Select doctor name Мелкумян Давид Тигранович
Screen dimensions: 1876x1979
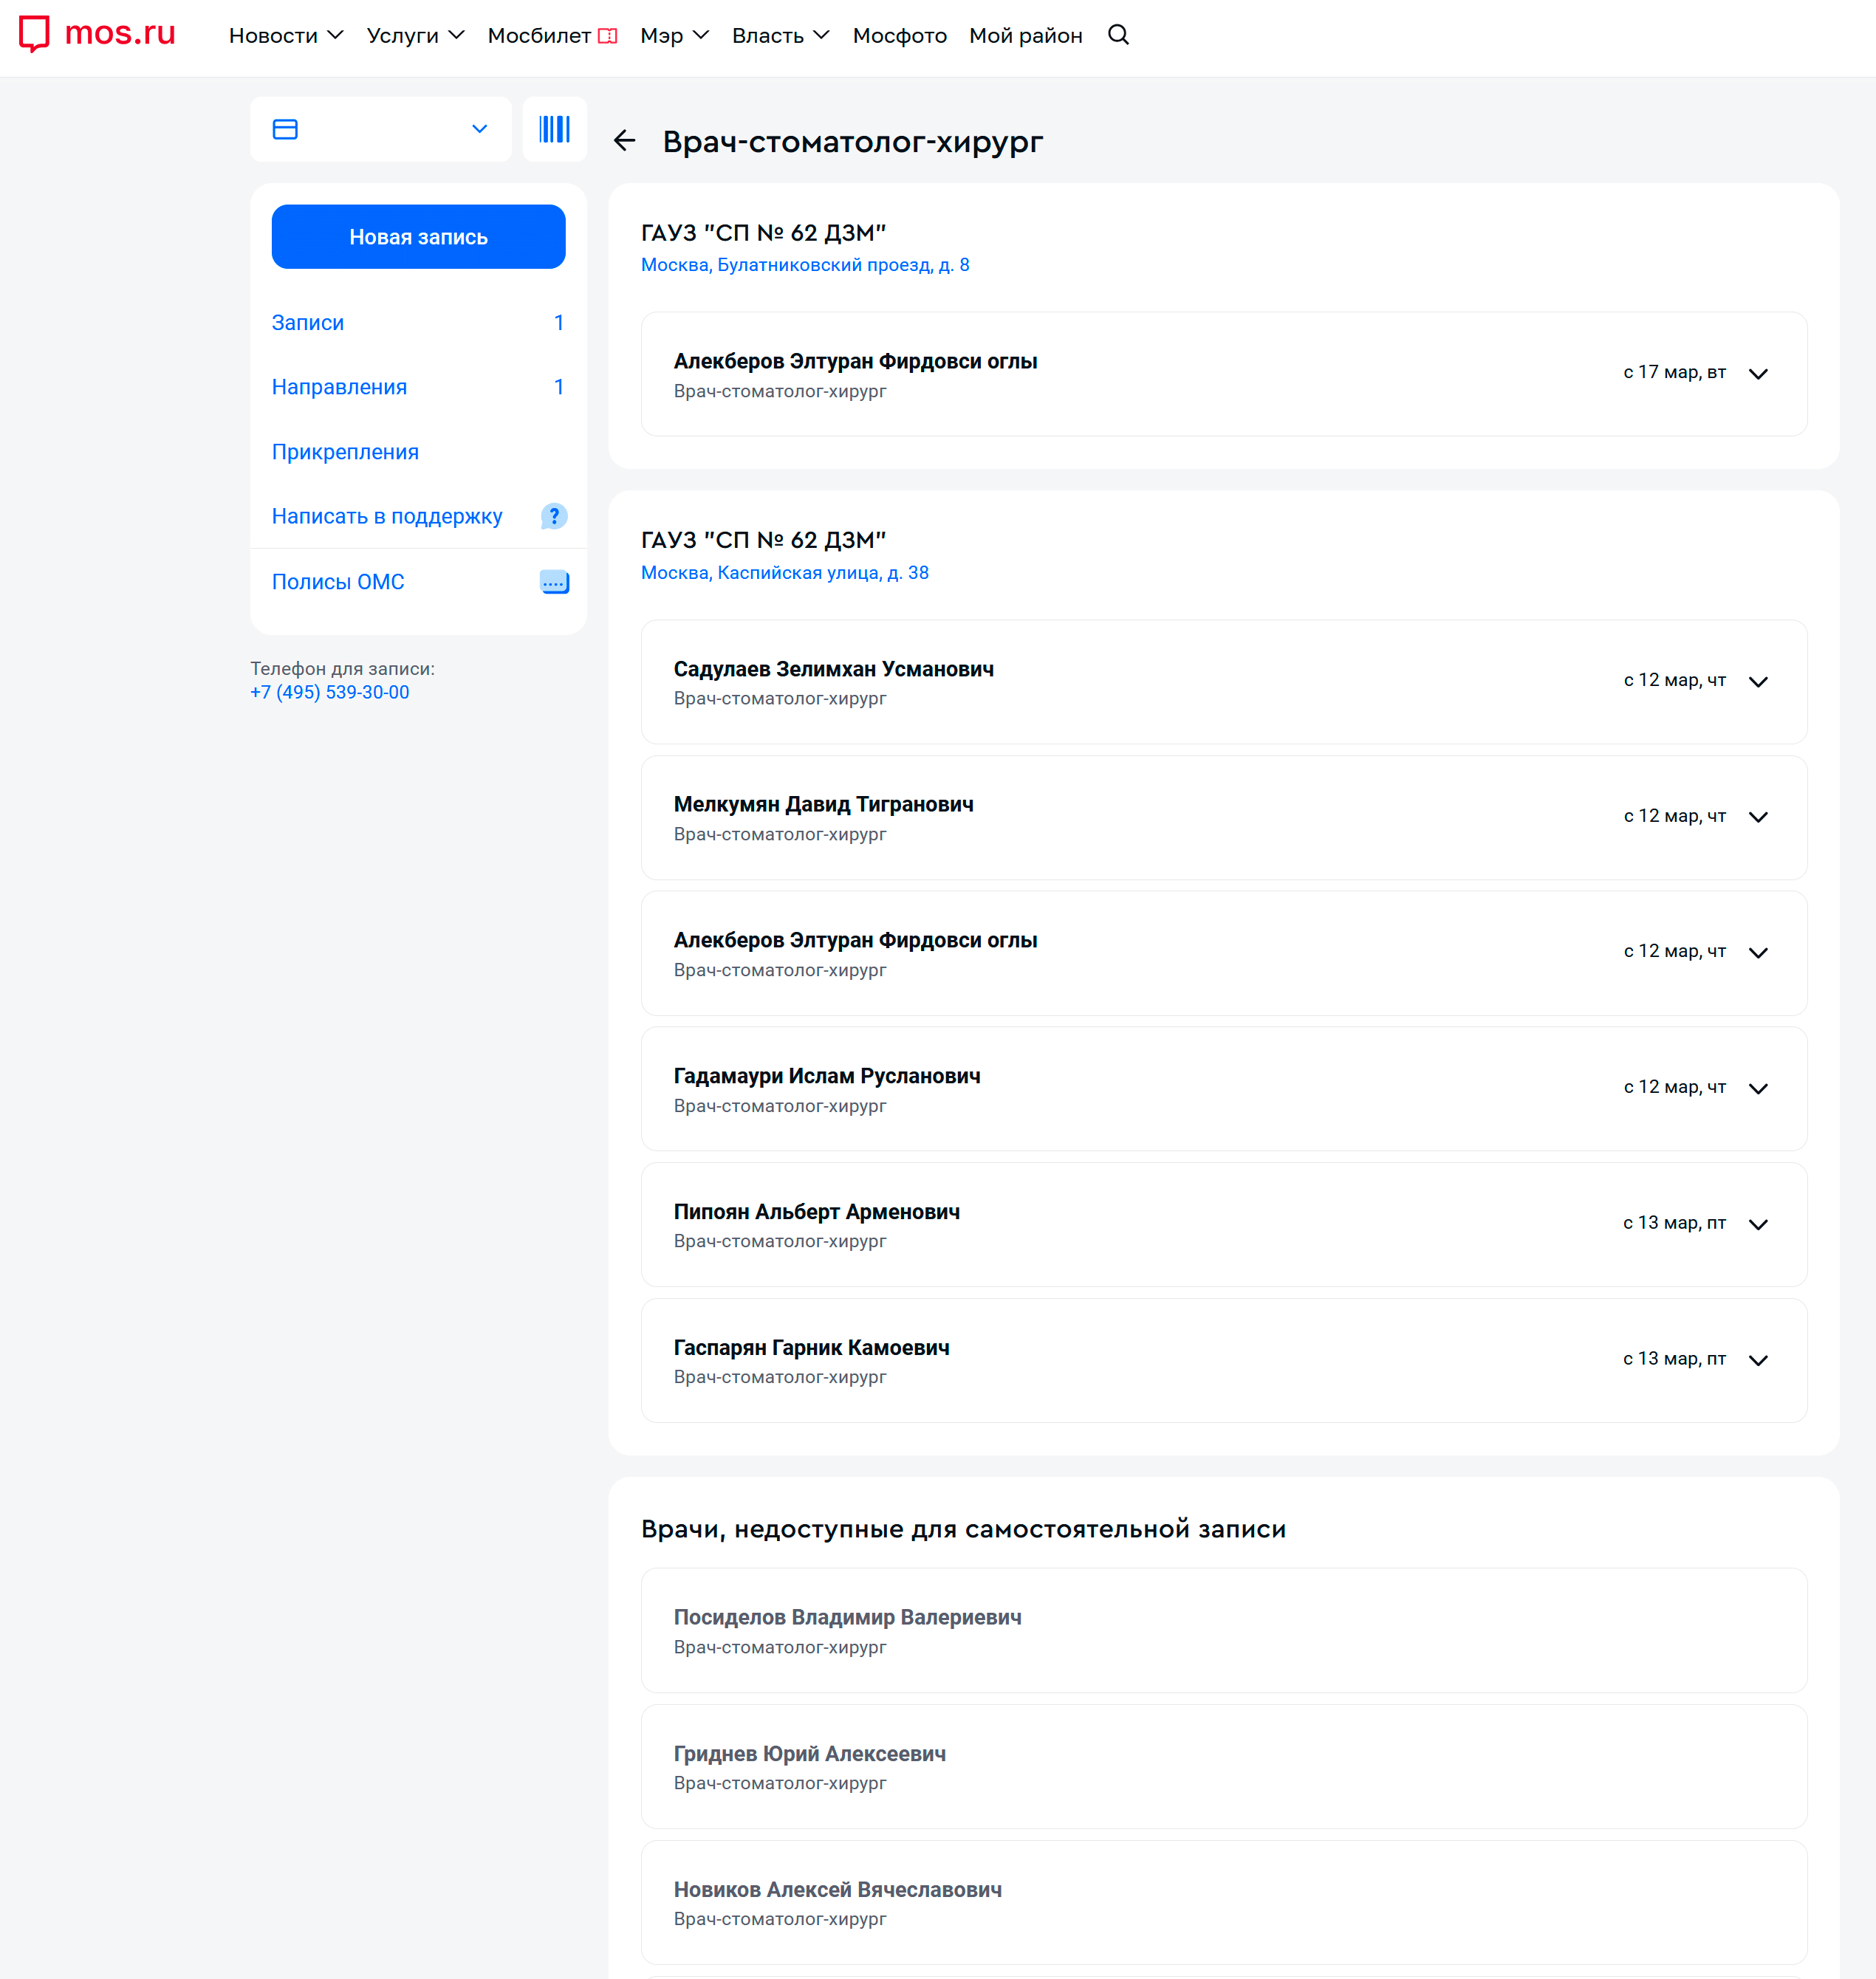[824, 805]
